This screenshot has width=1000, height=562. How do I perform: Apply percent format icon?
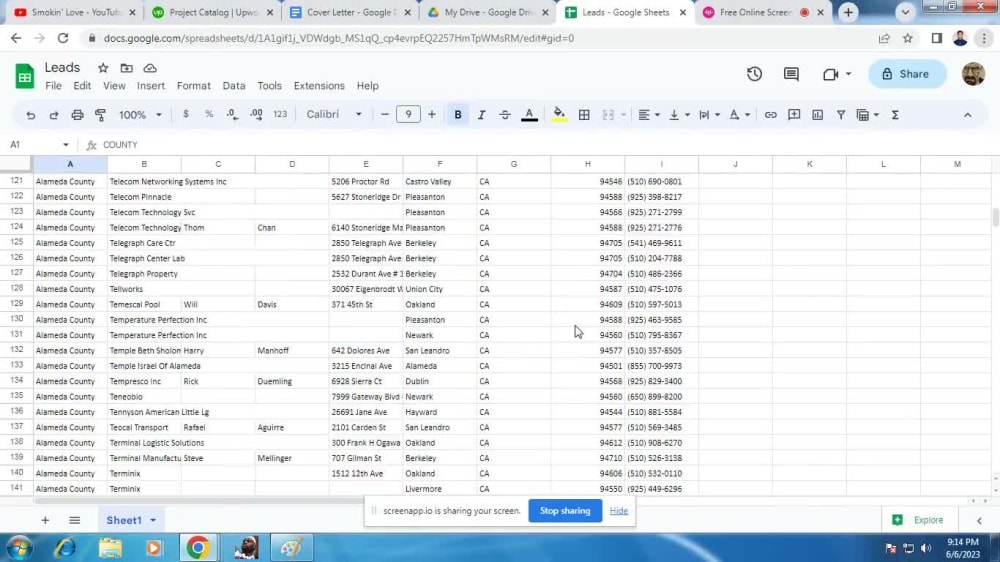tap(209, 115)
